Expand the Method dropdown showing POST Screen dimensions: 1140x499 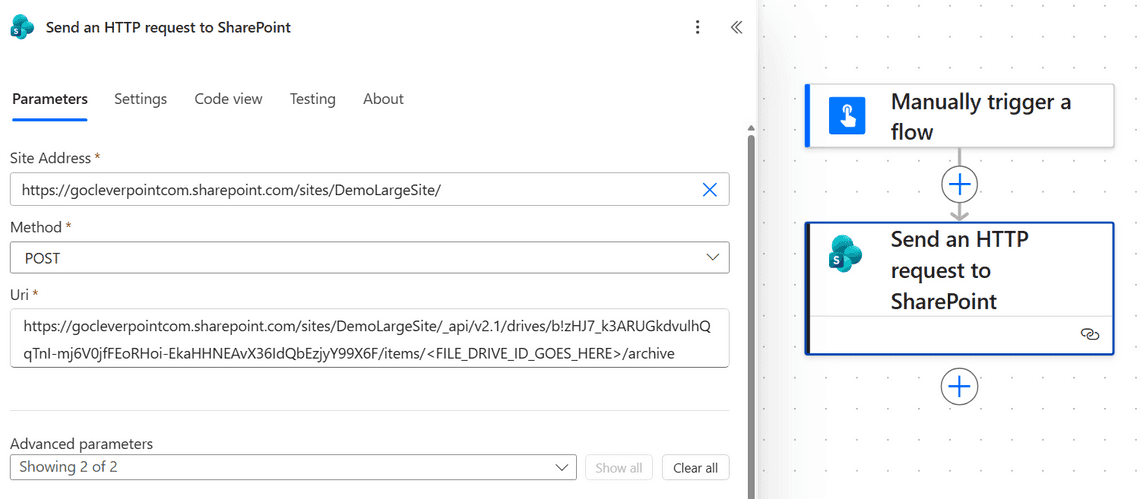tap(369, 258)
